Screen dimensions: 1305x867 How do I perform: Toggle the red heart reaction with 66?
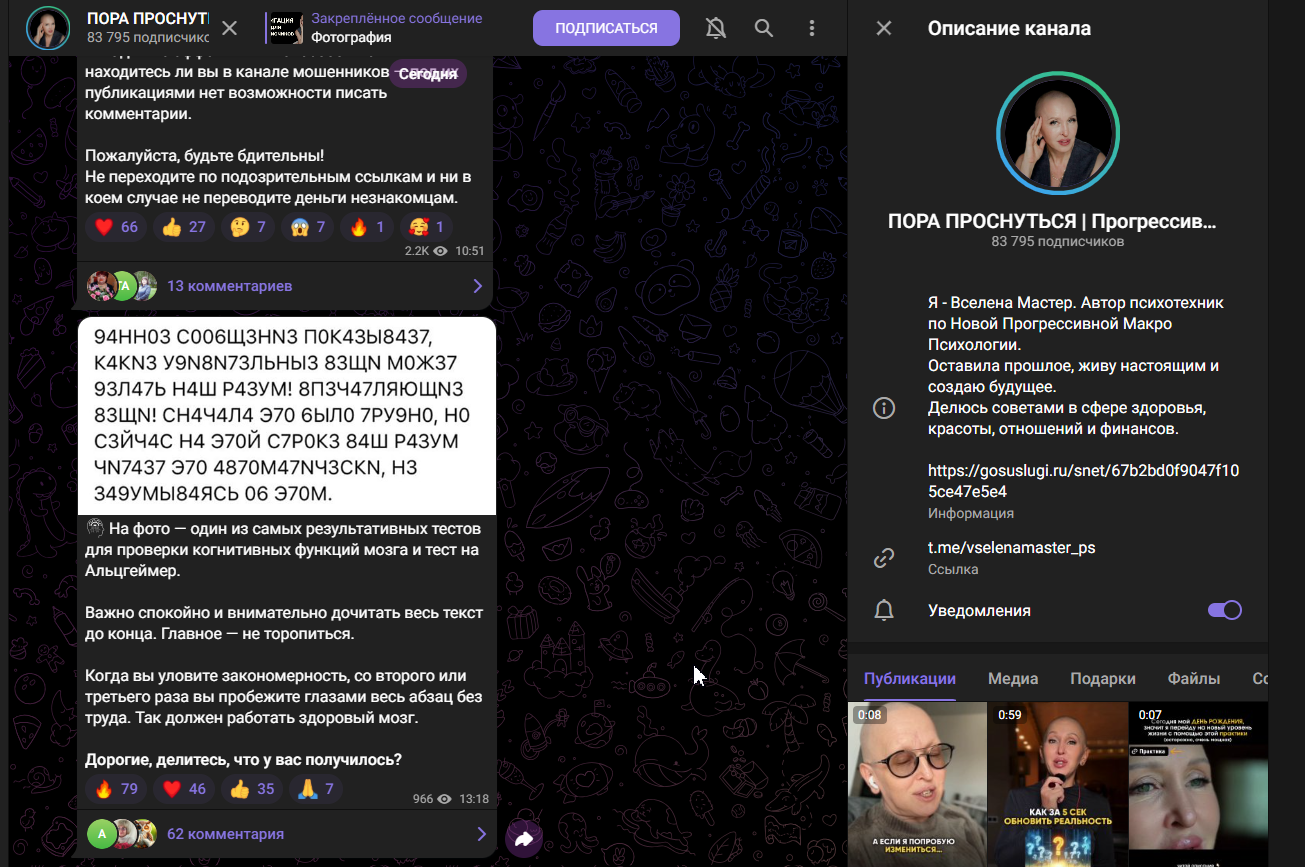(x=116, y=227)
